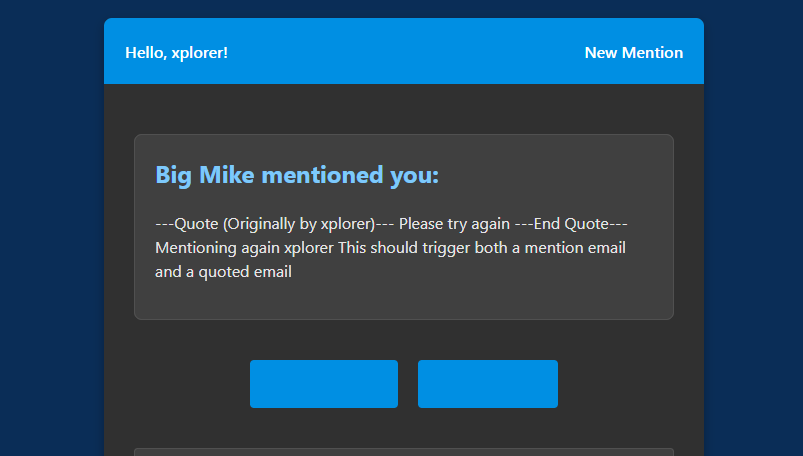
Task: Click the "Hello, xplorer!" greeting text
Action: click(x=177, y=53)
